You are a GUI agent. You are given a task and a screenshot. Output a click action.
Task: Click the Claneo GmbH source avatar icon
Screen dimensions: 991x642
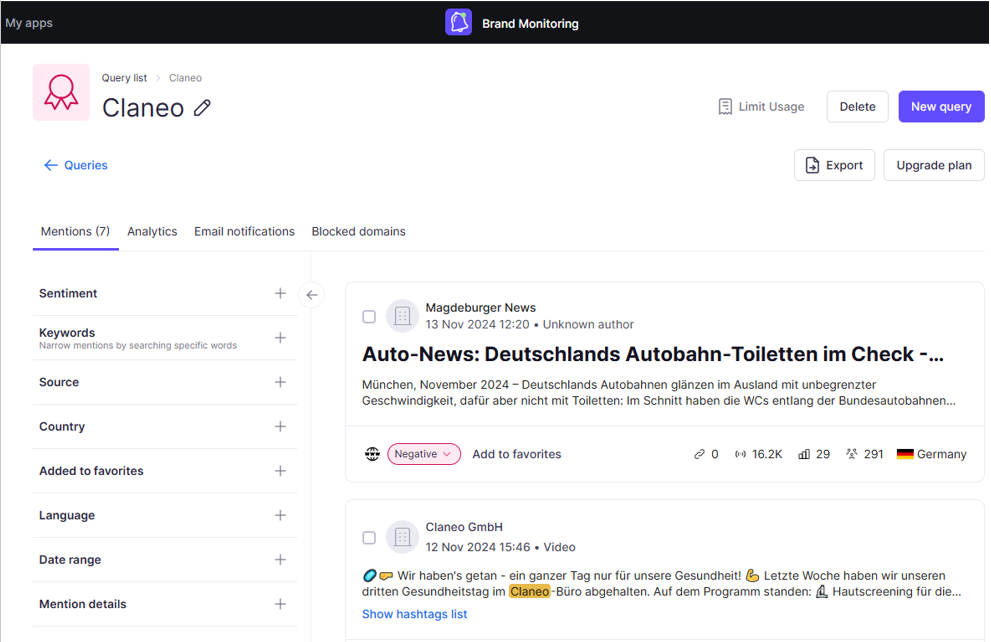click(x=402, y=536)
